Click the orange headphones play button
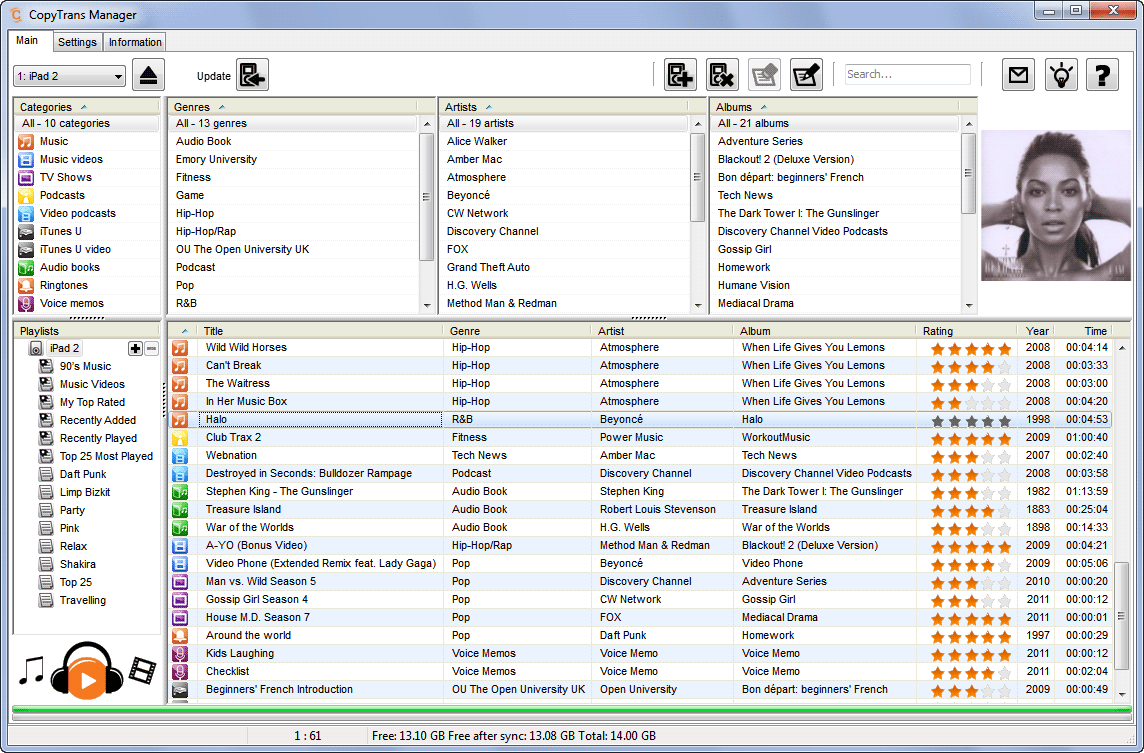The height and width of the screenshot is (753, 1144). pyautogui.click(x=88, y=671)
